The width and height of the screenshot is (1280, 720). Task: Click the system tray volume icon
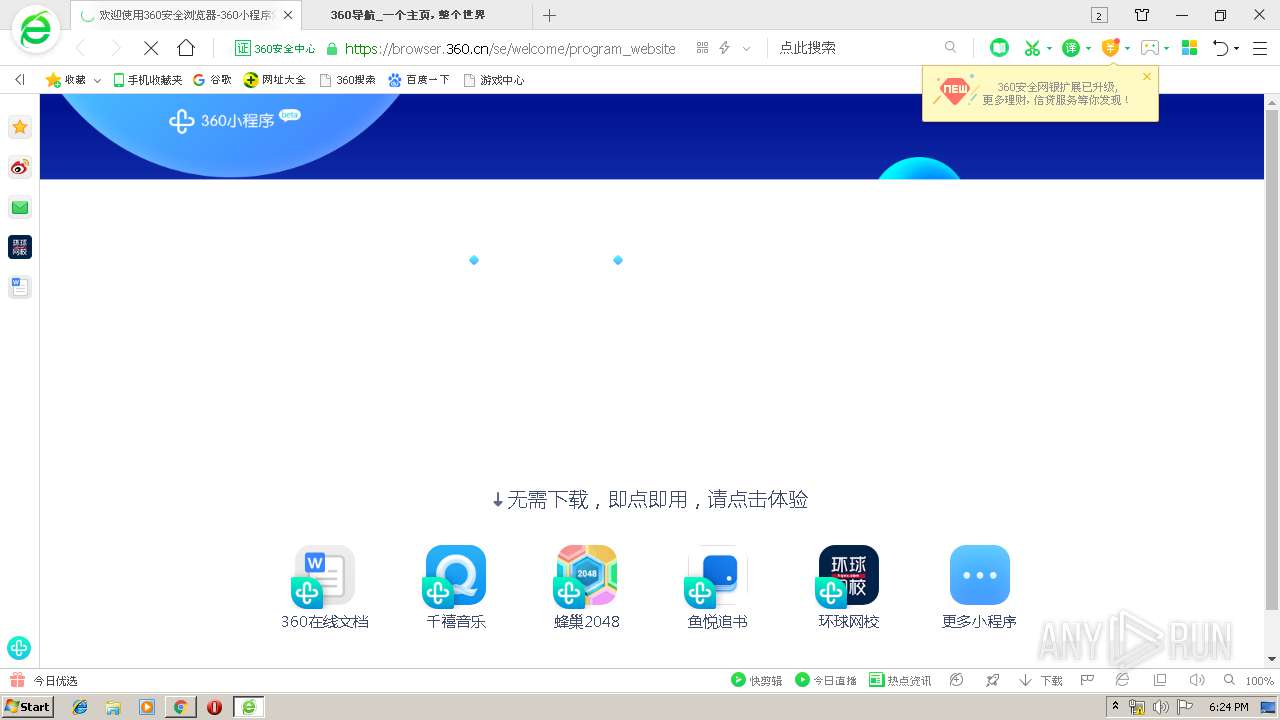pos(1160,707)
